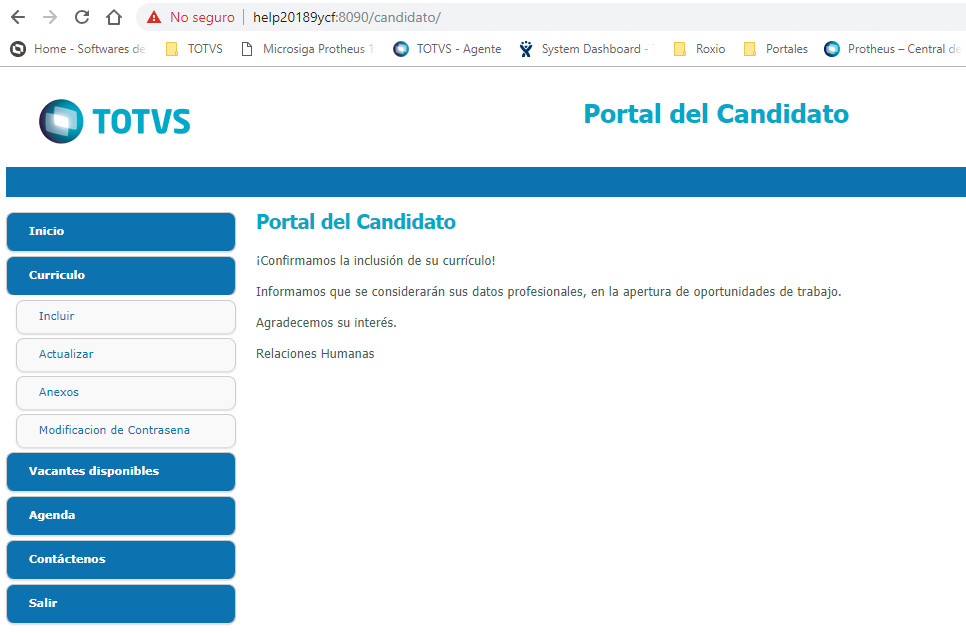Open the Portales bookmarks folder
Screen dimensions: 966x633
pyautogui.click(x=776, y=49)
